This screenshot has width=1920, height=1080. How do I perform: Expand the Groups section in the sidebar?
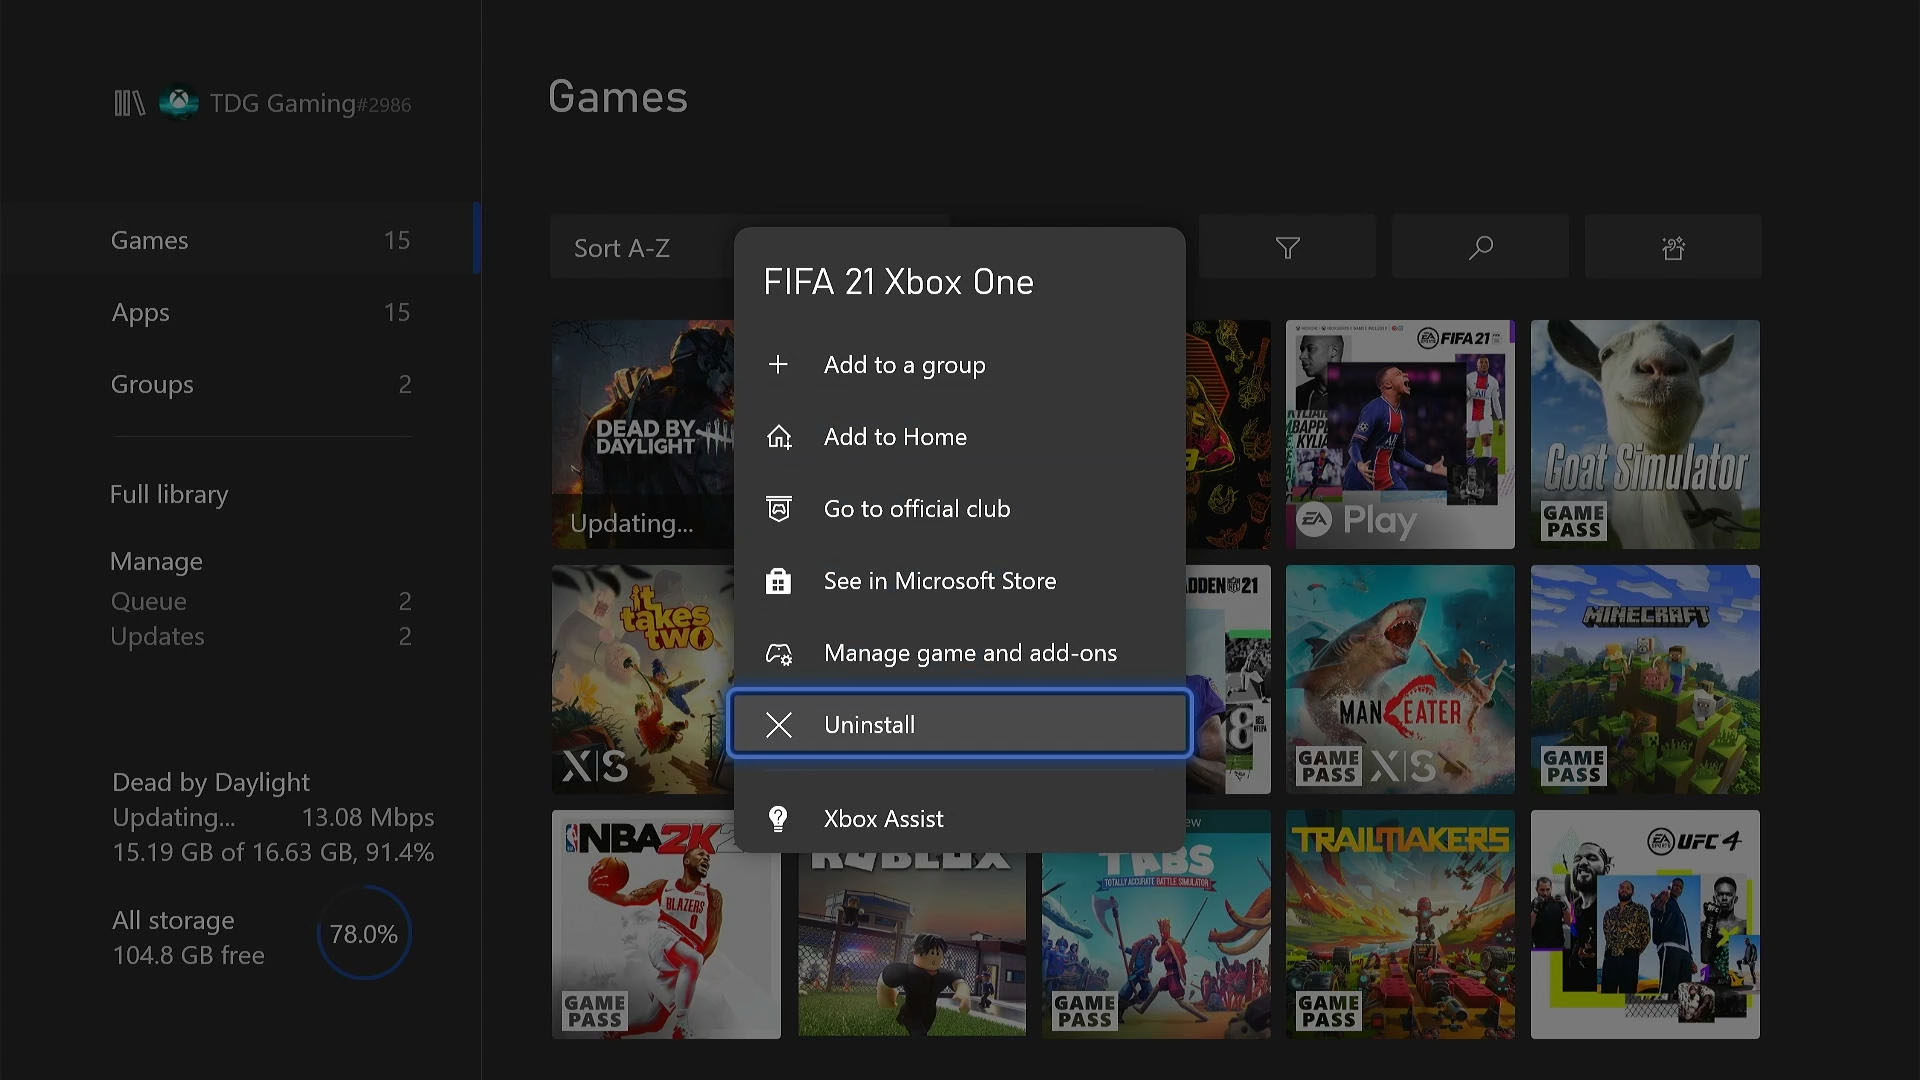click(151, 384)
